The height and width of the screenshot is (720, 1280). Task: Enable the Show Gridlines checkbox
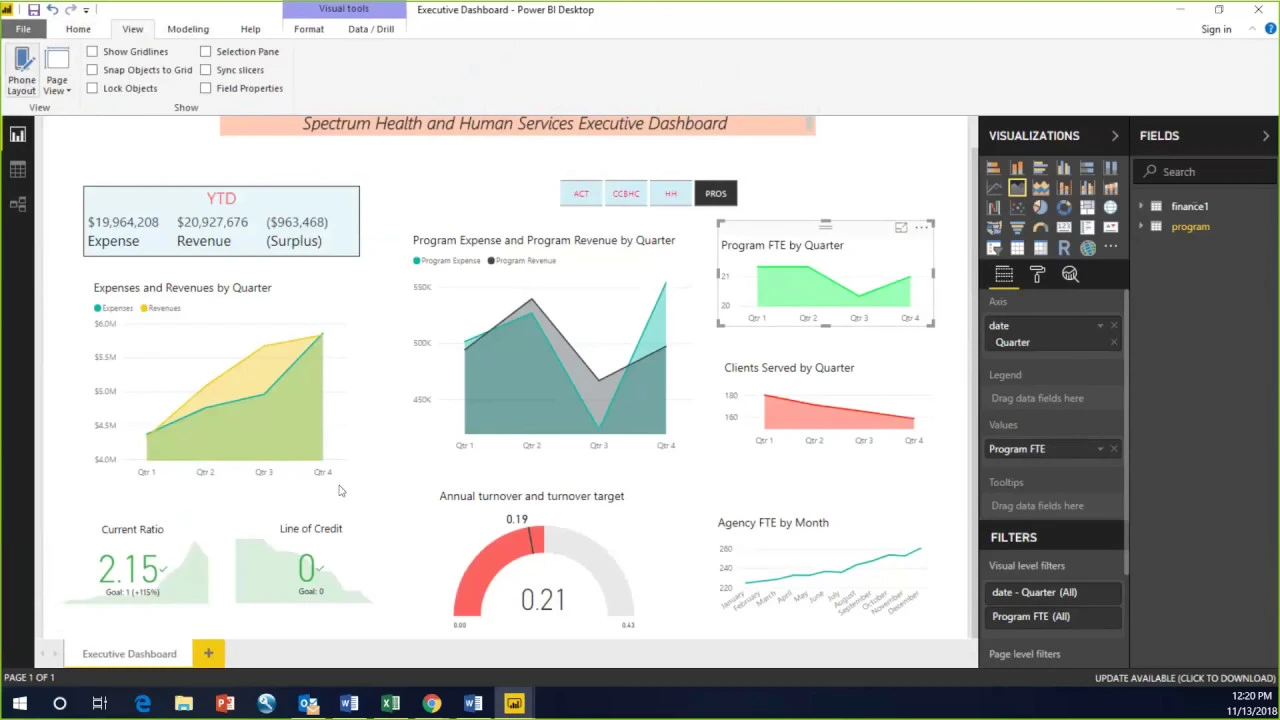(92, 51)
